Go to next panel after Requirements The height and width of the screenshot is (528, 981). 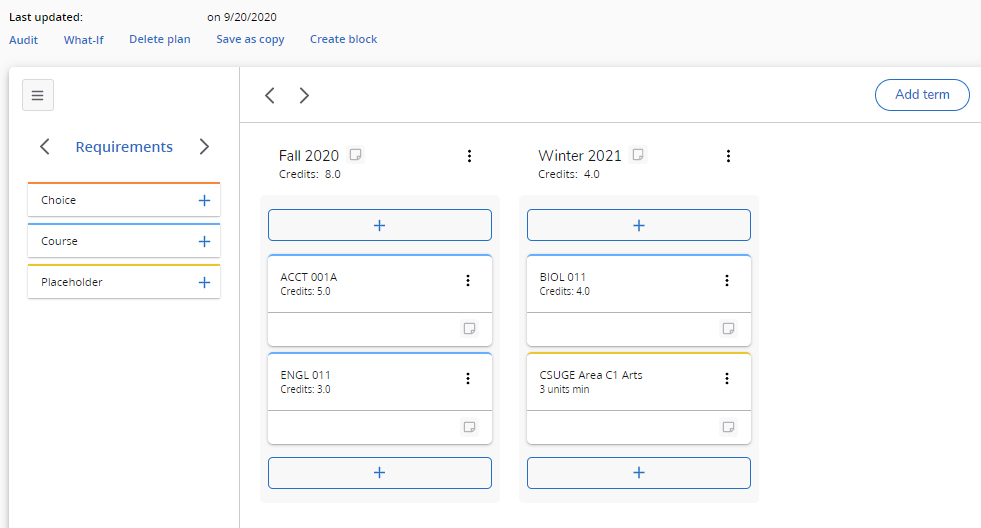204,147
